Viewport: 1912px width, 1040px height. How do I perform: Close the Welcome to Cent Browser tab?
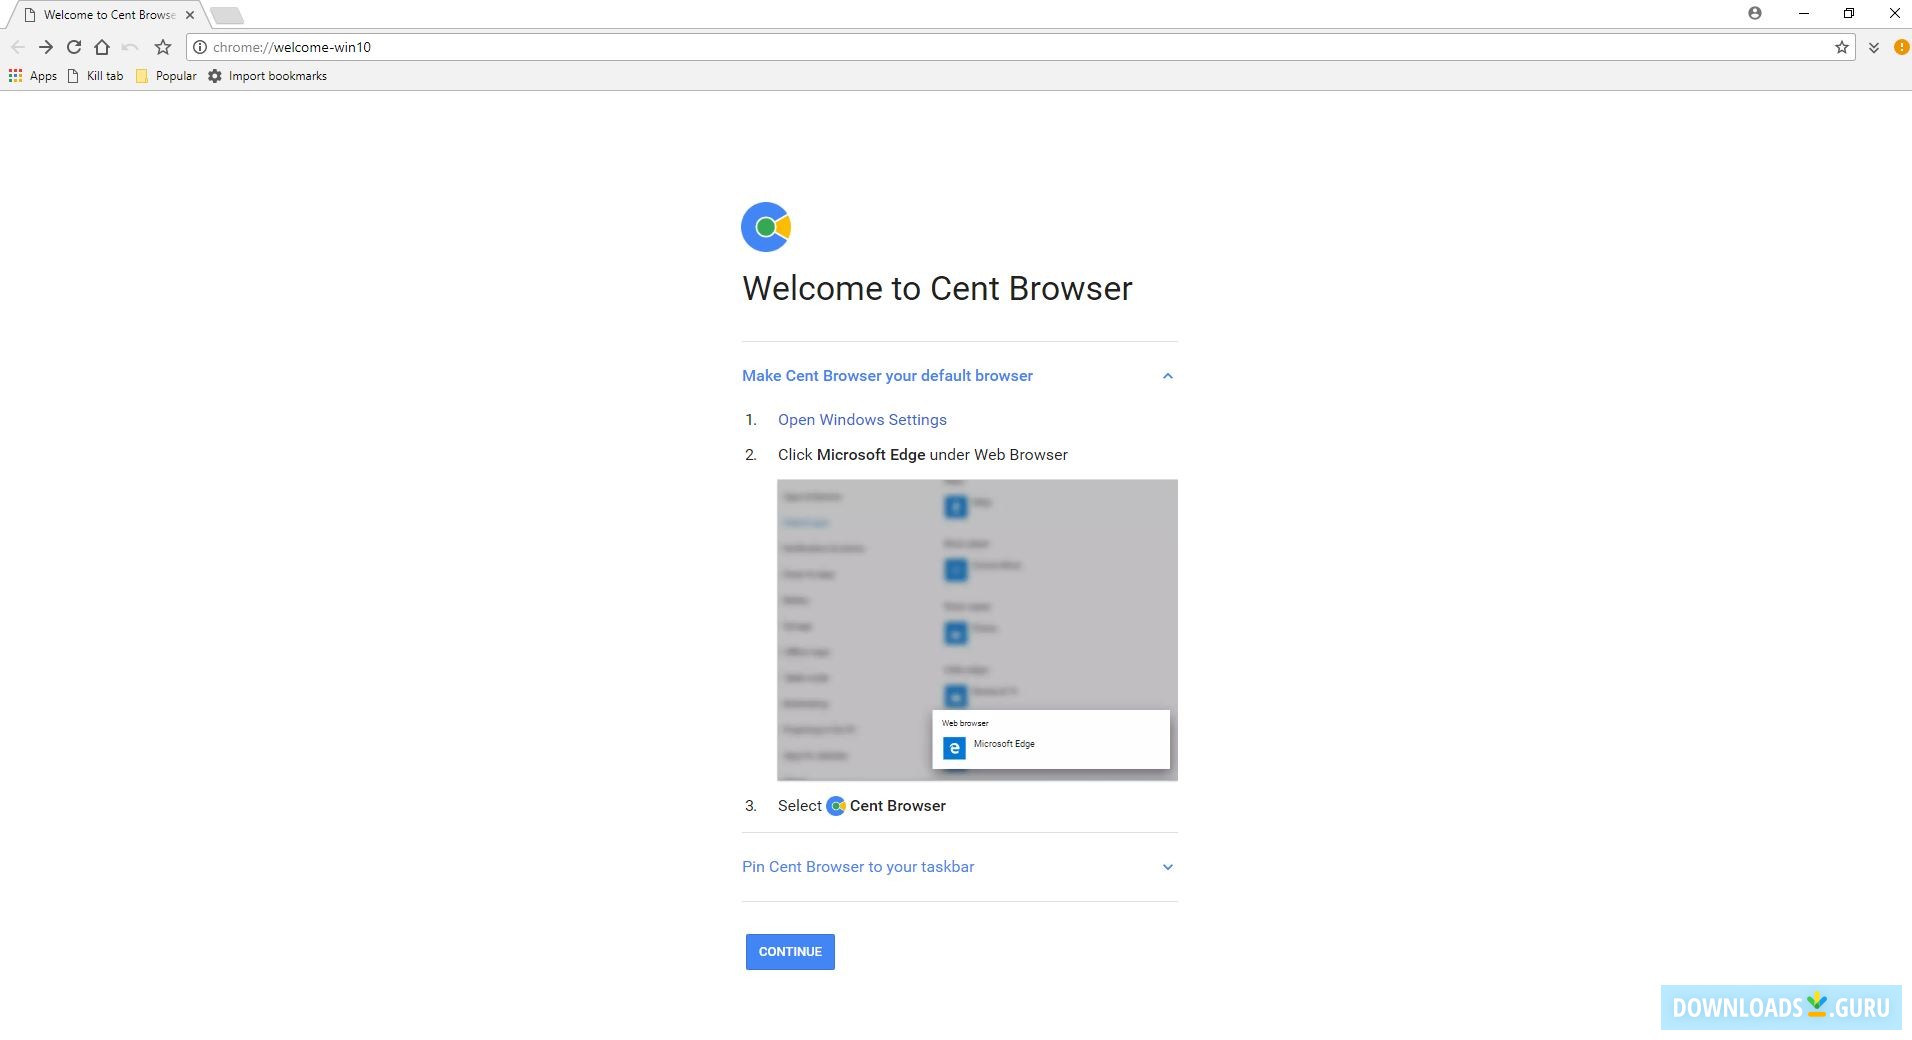click(190, 15)
